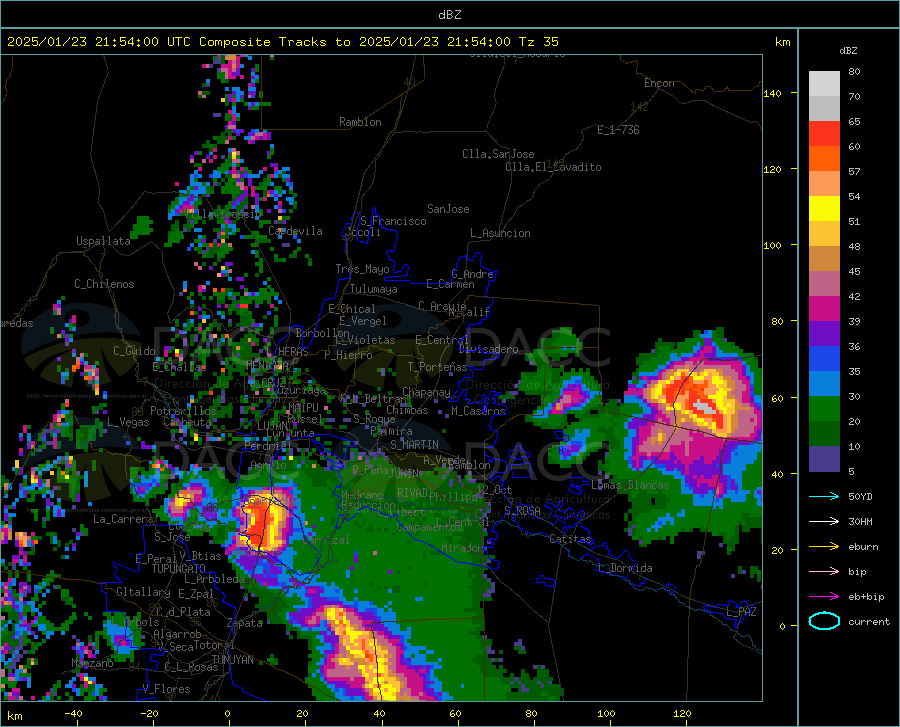The height and width of the screenshot is (727, 900).
Task: Click the magenta eb+bip arrow symbol
Action: 824,597
